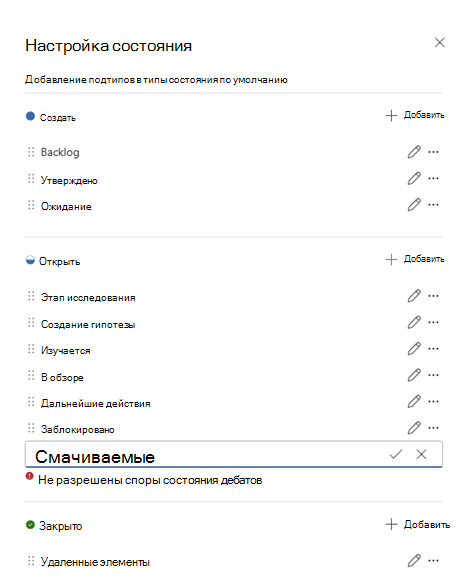Add a subtype under Закрыто

coord(417,525)
